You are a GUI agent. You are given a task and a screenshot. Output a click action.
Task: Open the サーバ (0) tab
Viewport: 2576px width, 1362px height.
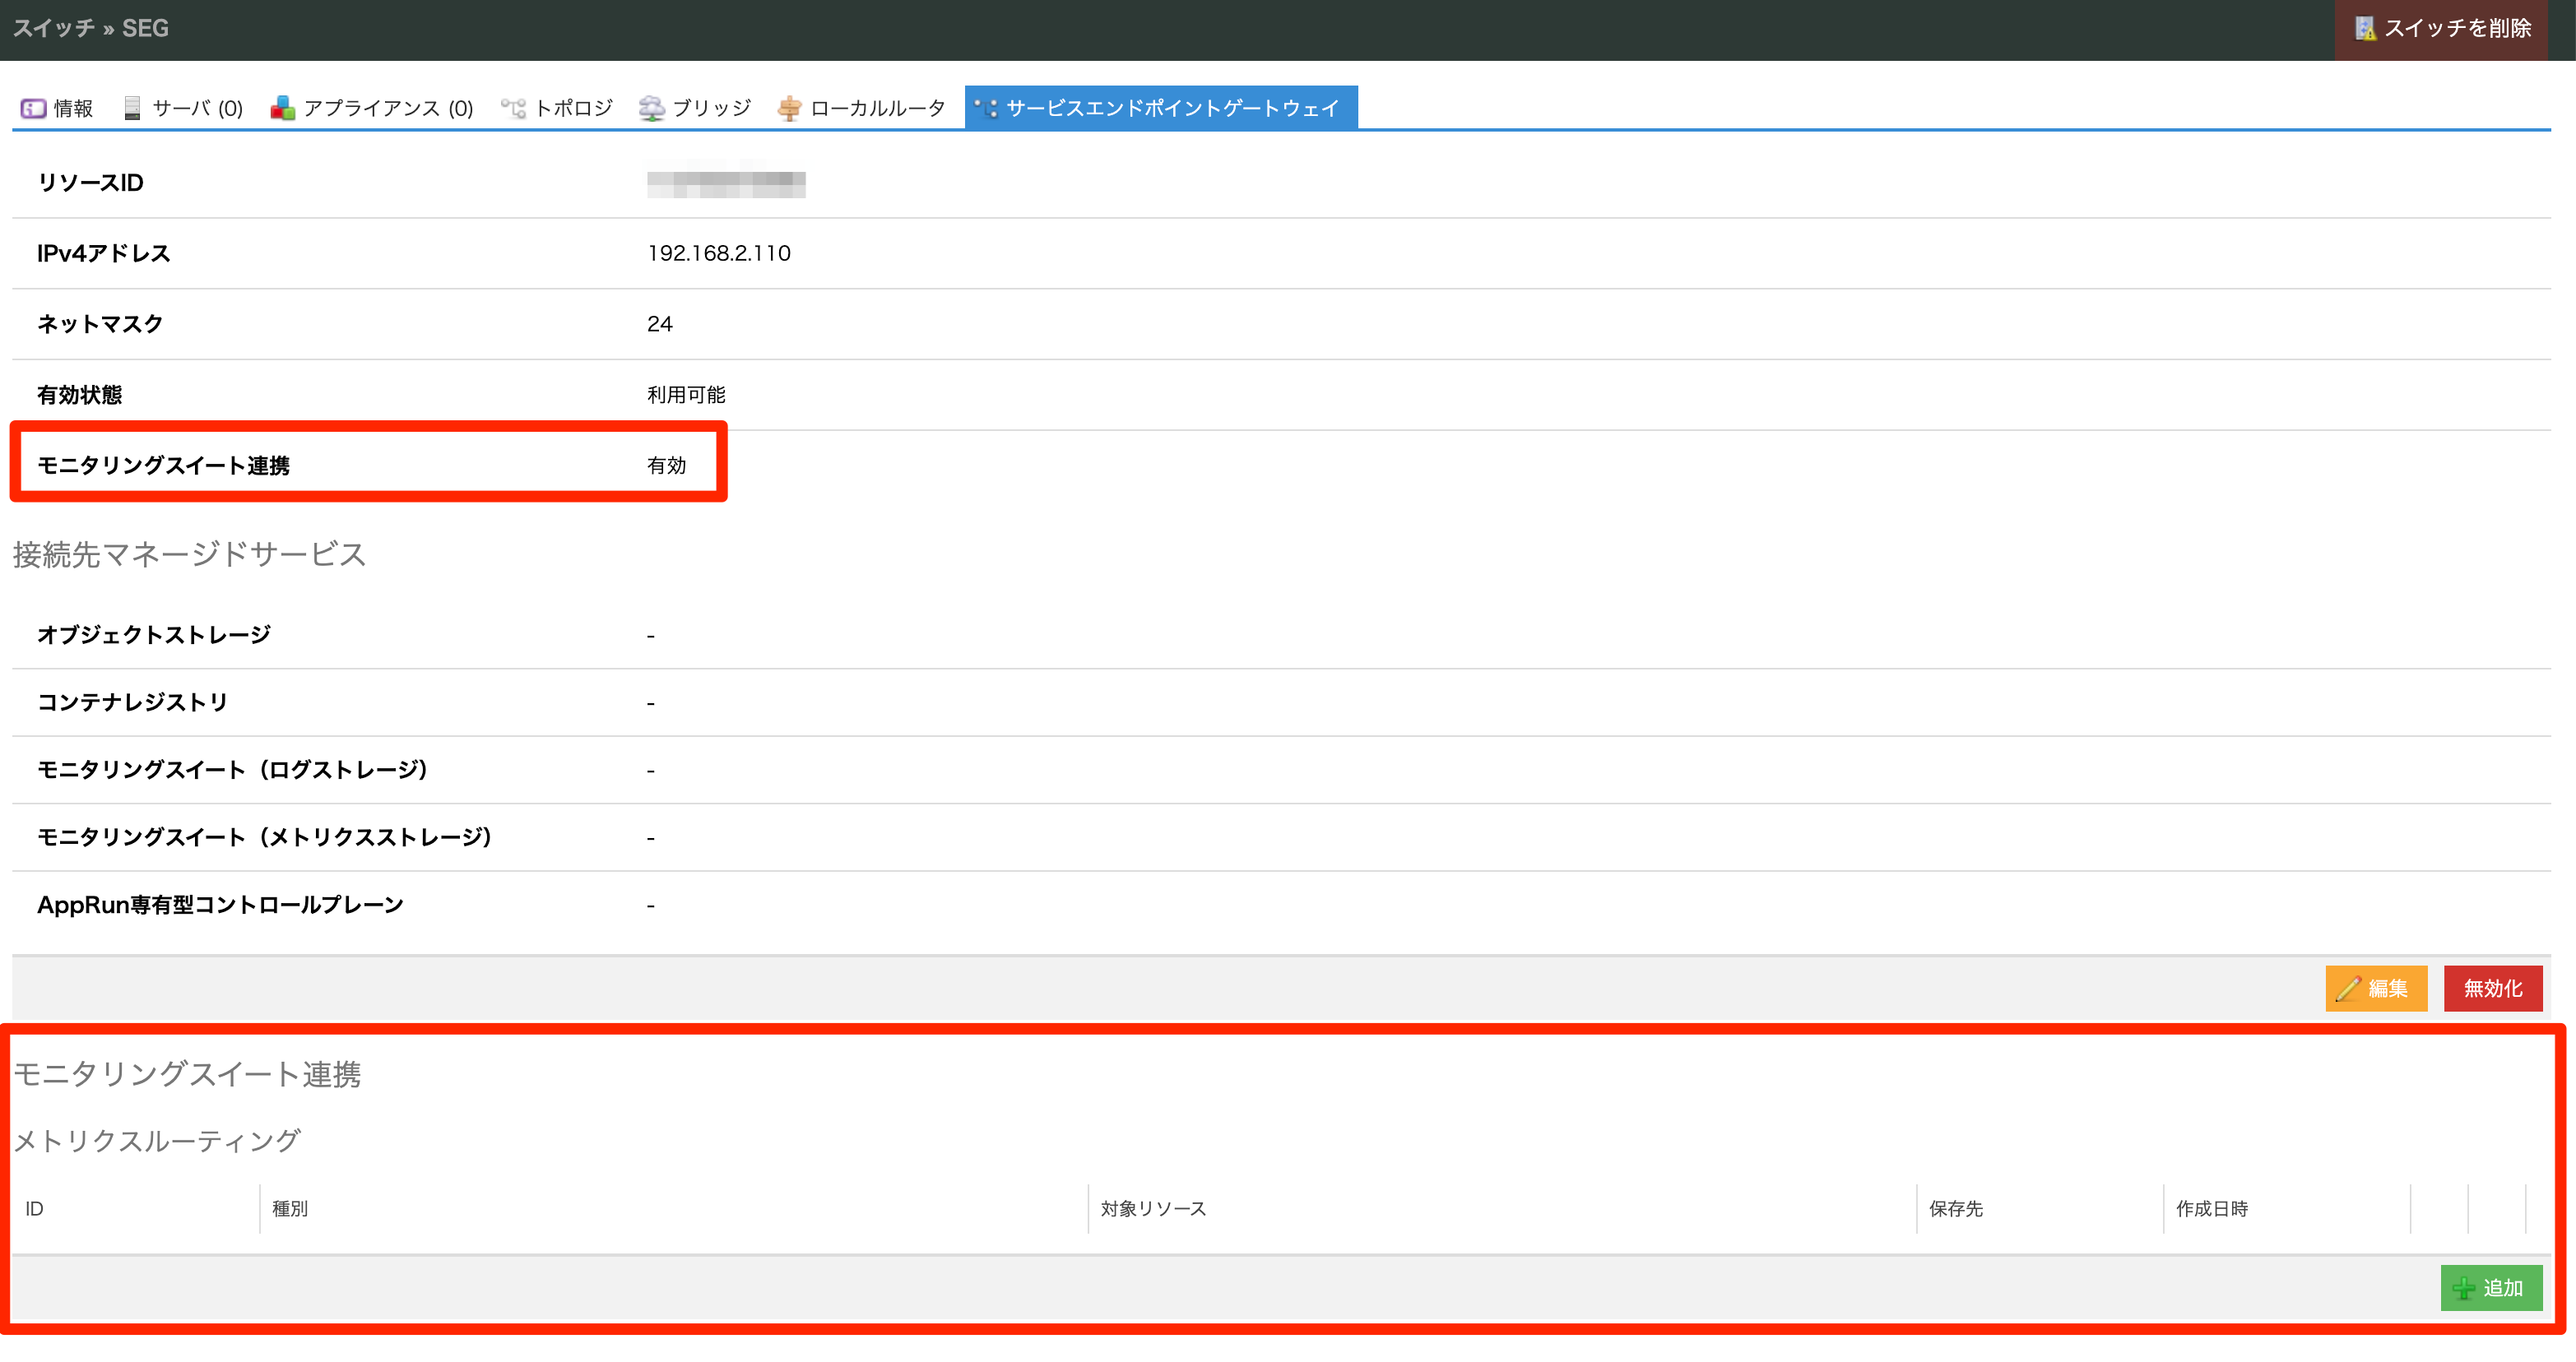(x=196, y=108)
